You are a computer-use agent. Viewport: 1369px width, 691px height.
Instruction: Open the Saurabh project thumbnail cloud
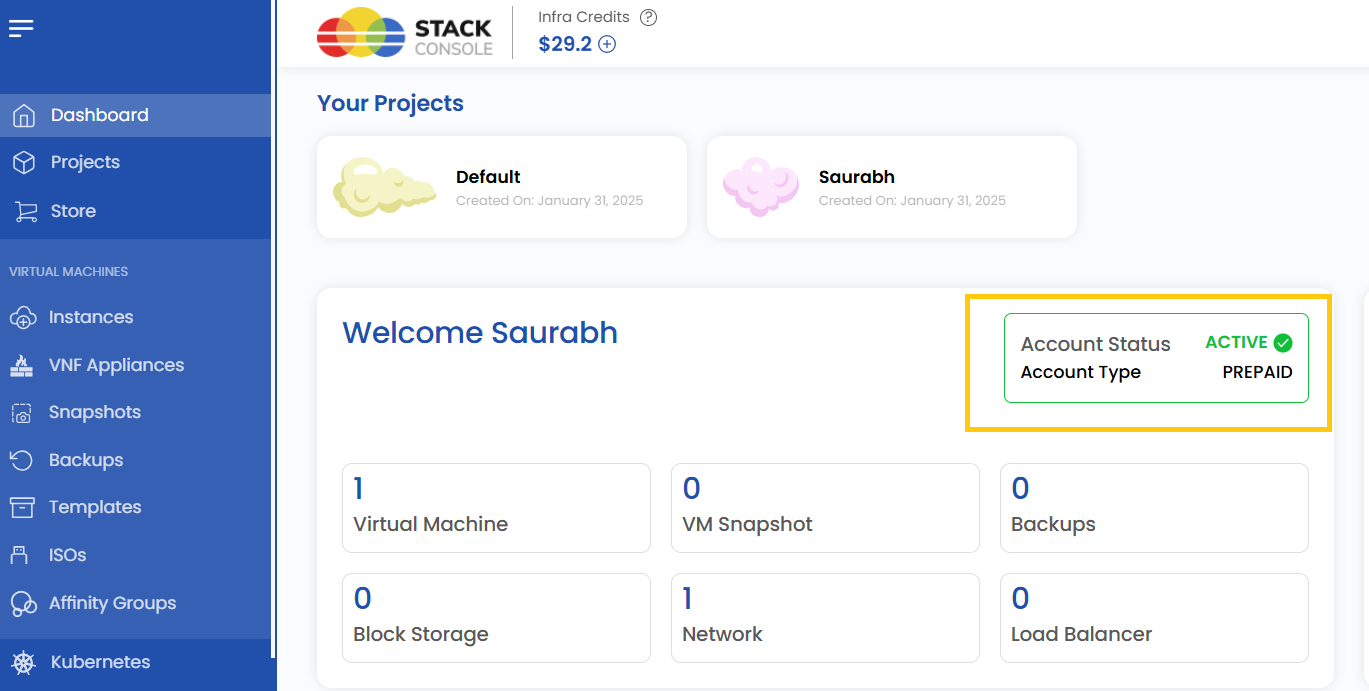click(x=761, y=186)
